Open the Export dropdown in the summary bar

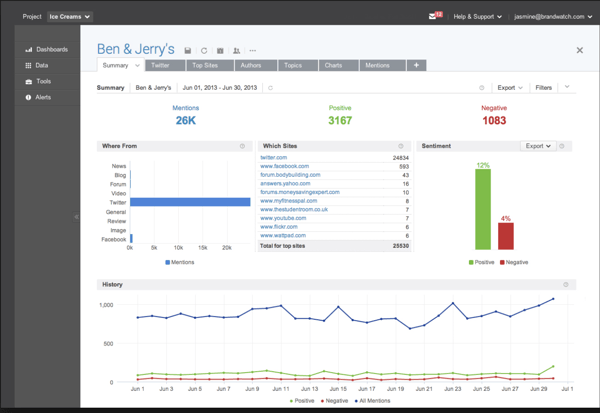[x=510, y=88]
